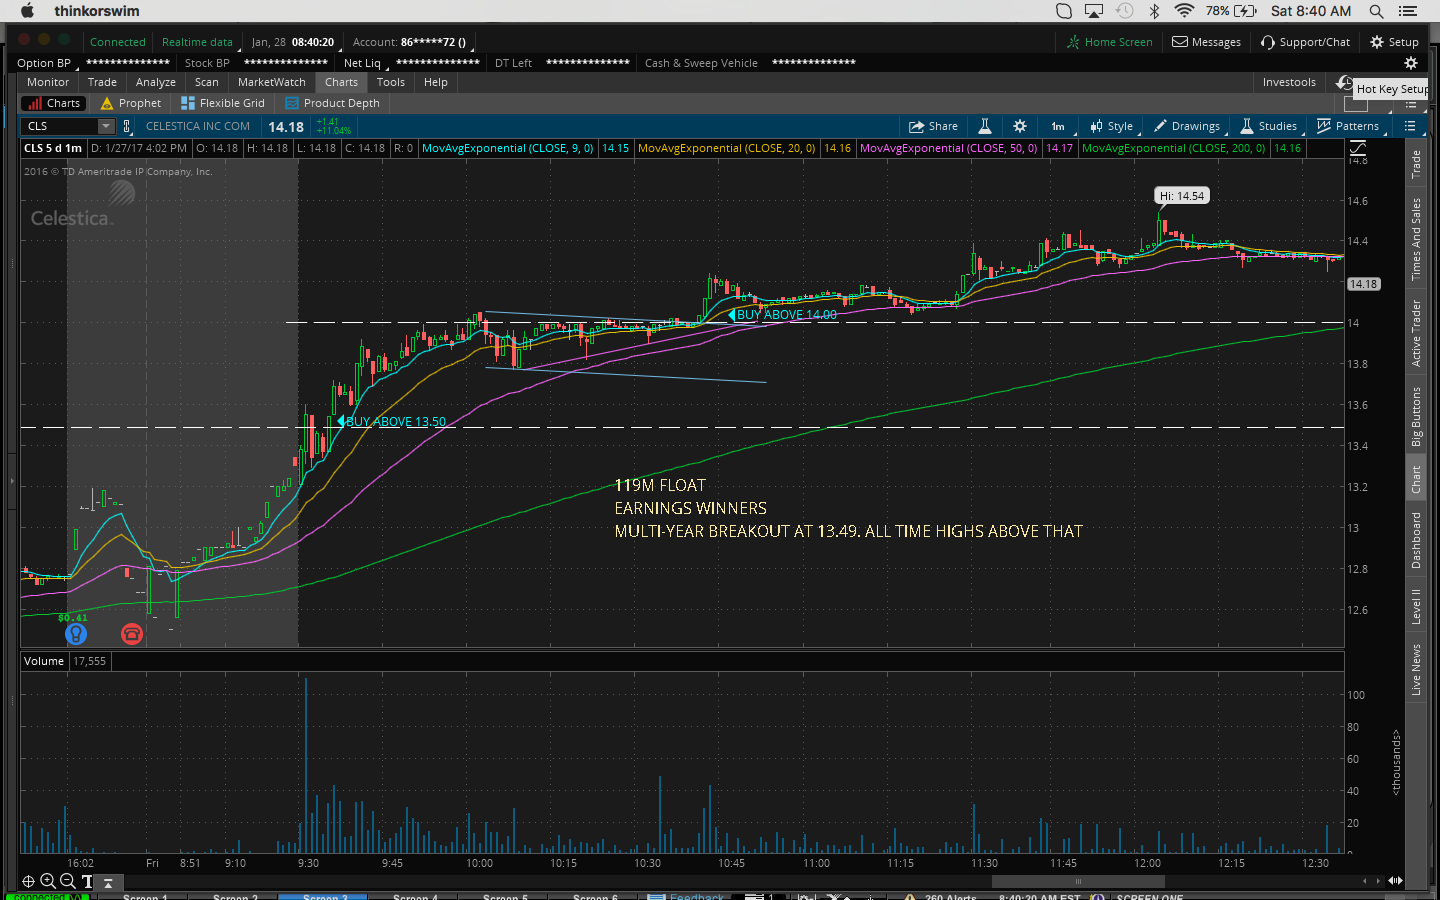The height and width of the screenshot is (900, 1440).
Task: Click the Hi: 14.54 price bubble
Action: (x=1182, y=196)
